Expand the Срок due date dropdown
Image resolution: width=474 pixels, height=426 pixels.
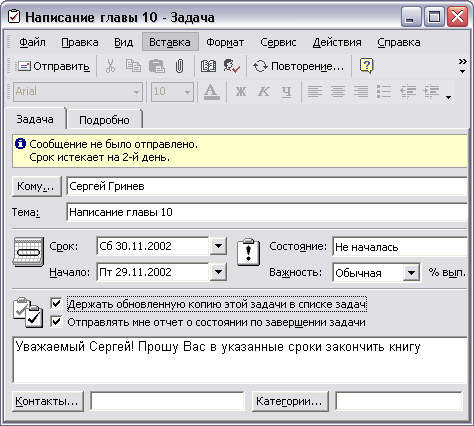coord(218,246)
